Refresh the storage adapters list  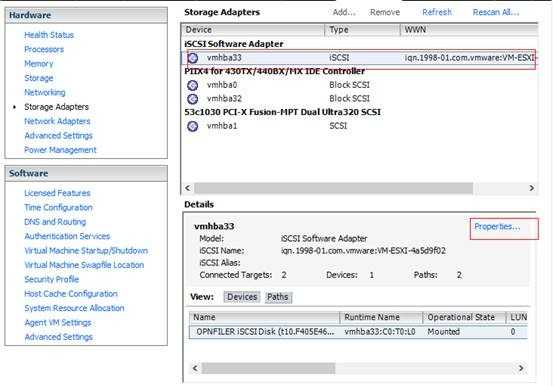pos(437,12)
